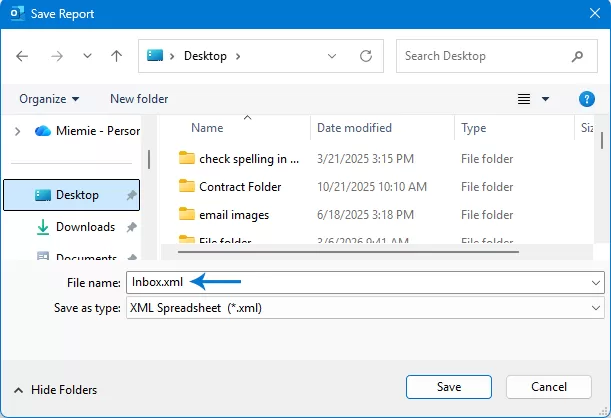
Task: Change the view layout icon
Action: pos(524,99)
